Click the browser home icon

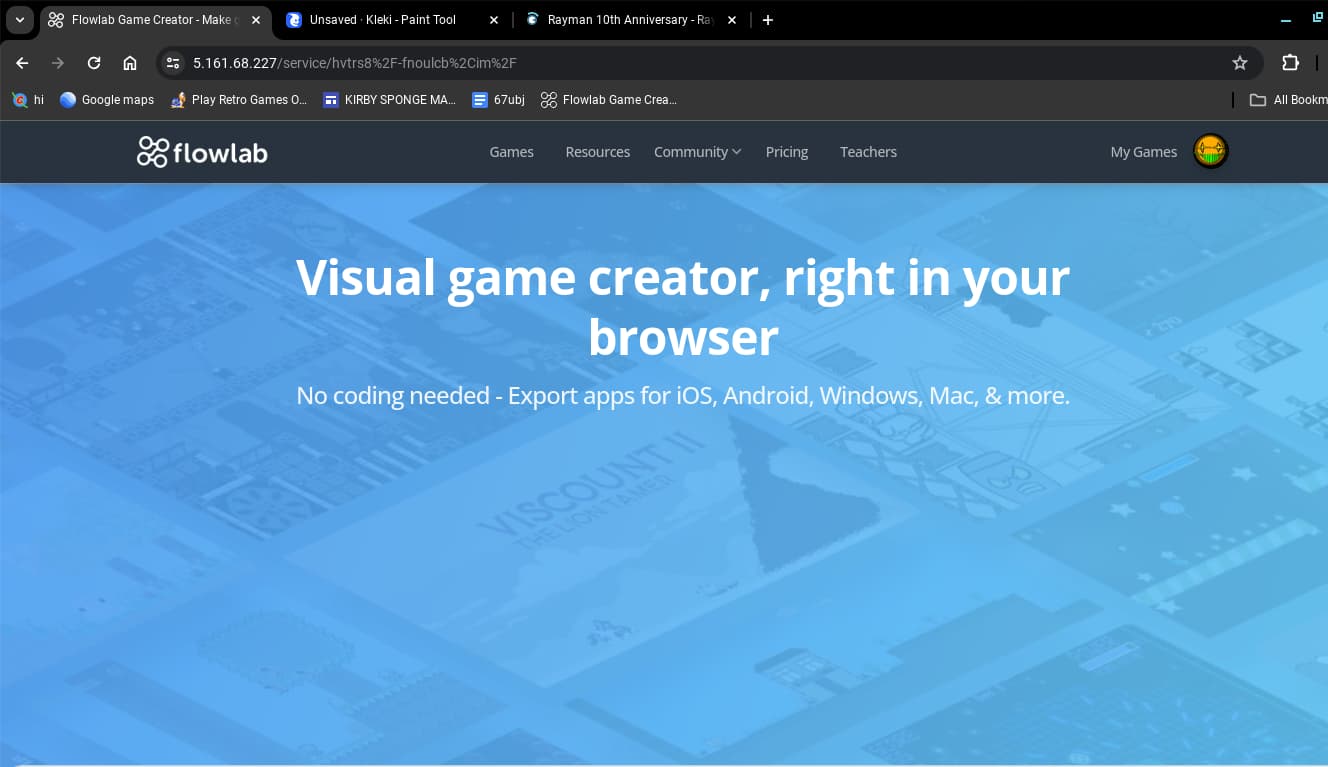click(130, 63)
